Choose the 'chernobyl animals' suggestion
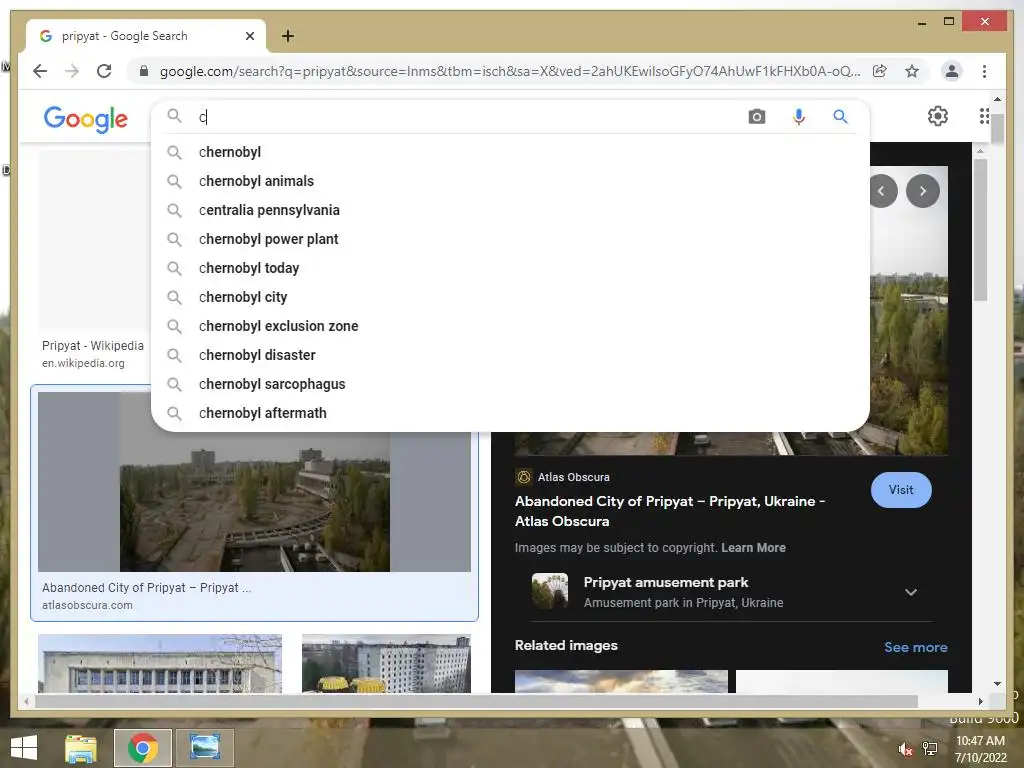Viewport: 1024px width, 768px height. (510, 181)
